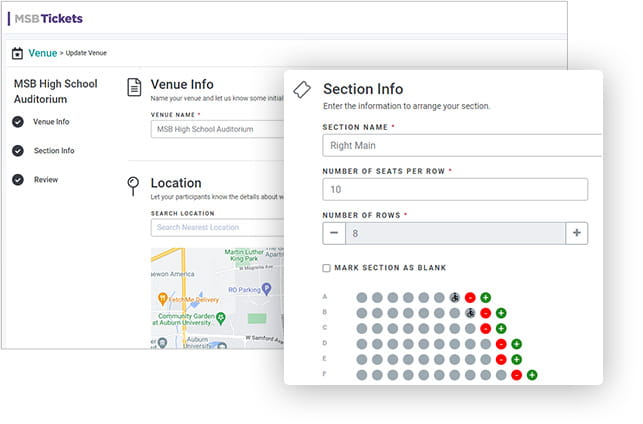
Task: Select the wheelchair accessible seat in row A
Action: pyautogui.click(x=454, y=298)
